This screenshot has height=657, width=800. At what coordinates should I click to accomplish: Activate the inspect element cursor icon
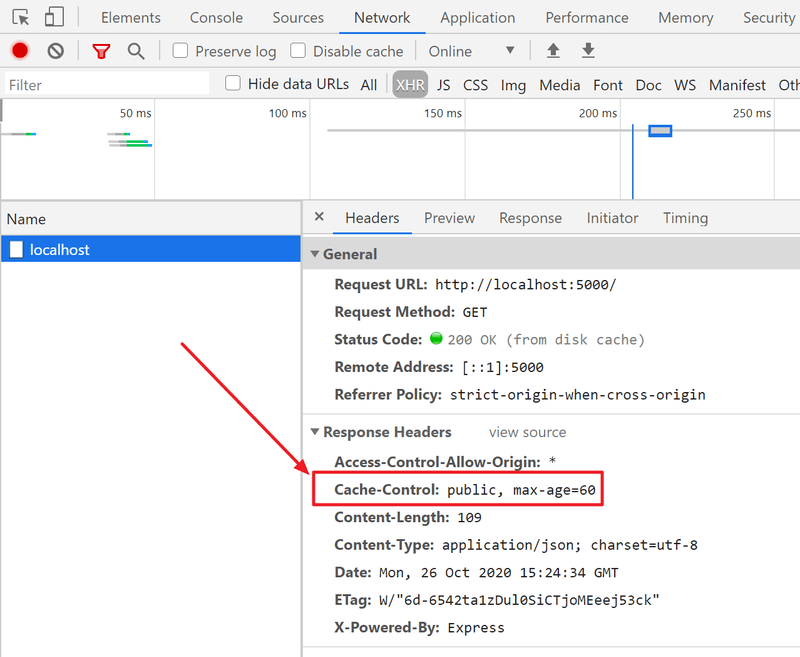coord(21,17)
